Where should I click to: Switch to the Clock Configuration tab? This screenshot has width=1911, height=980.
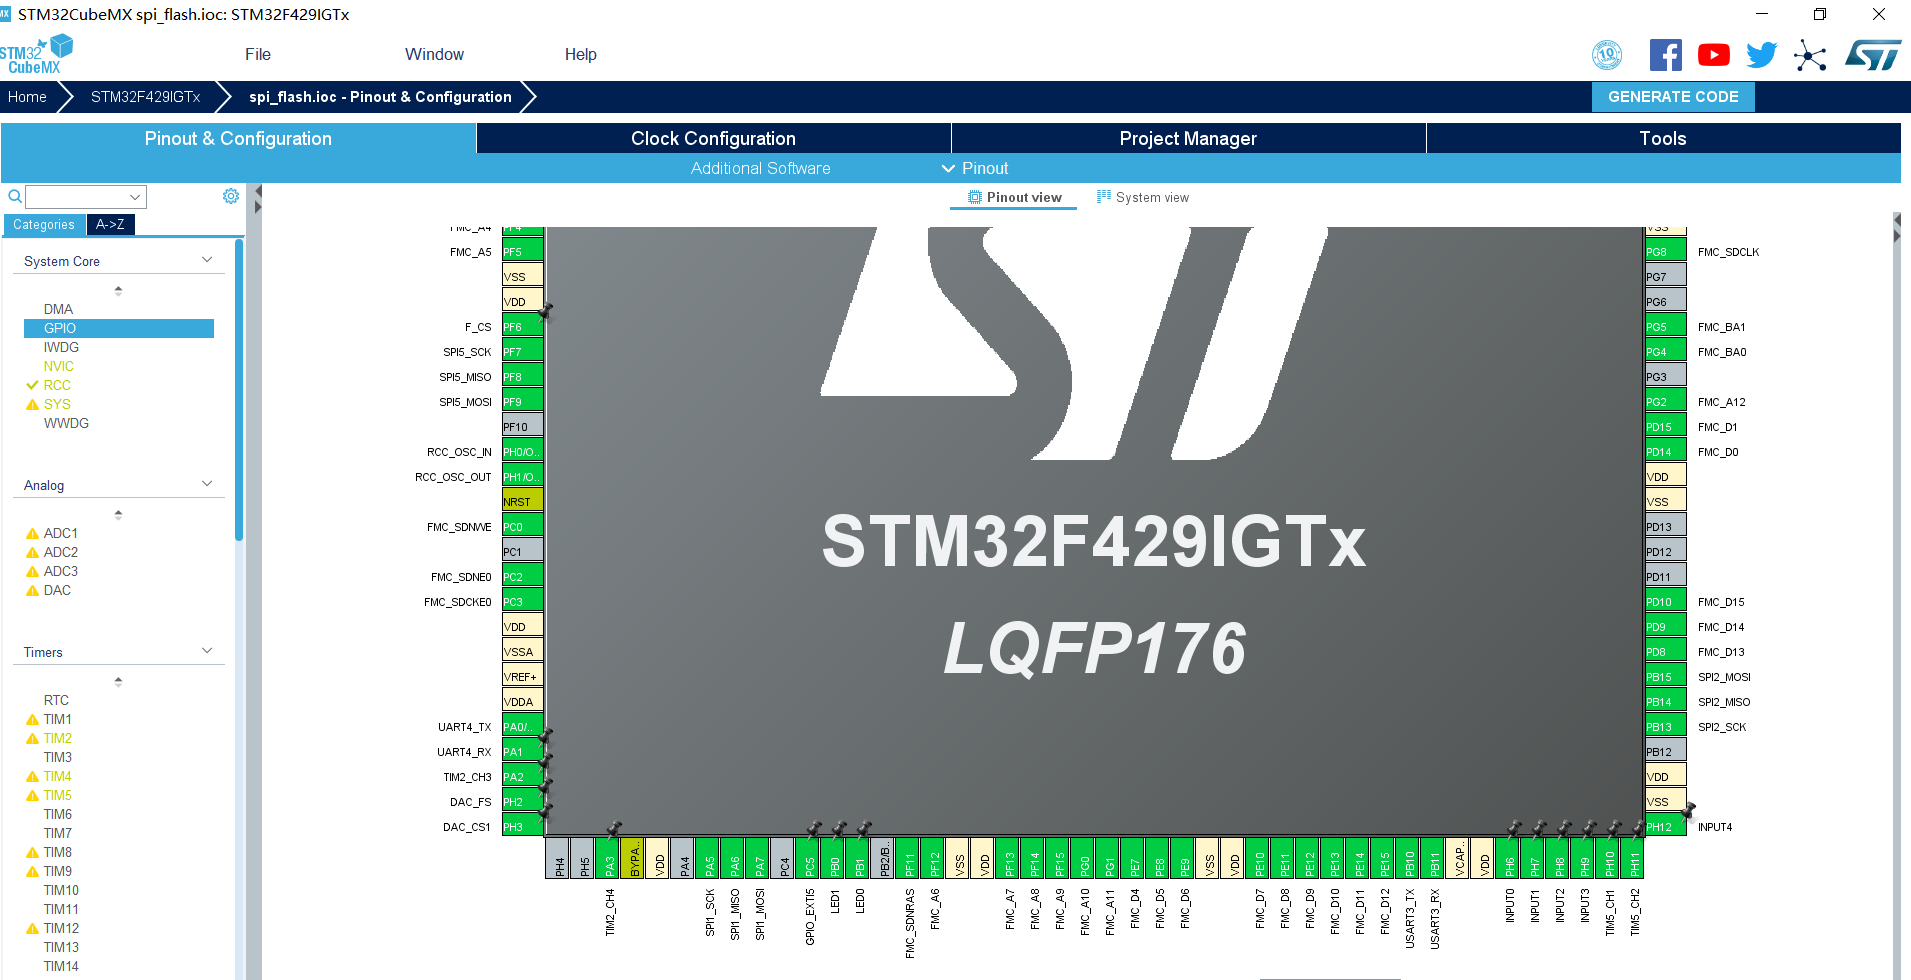pyautogui.click(x=712, y=138)
